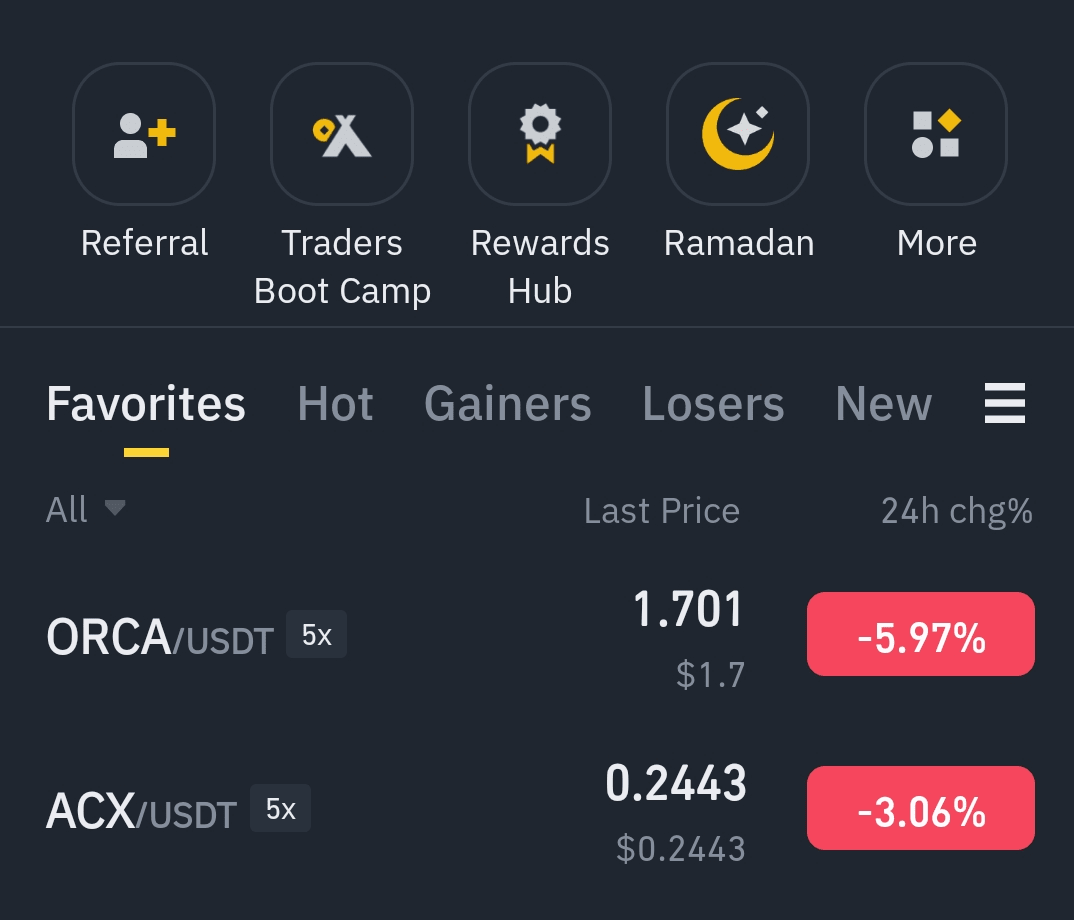The height and width of the screenshot is (920, 1074).
Task: Toggle ACX -3.06% change badge
Action: (920, 808)
